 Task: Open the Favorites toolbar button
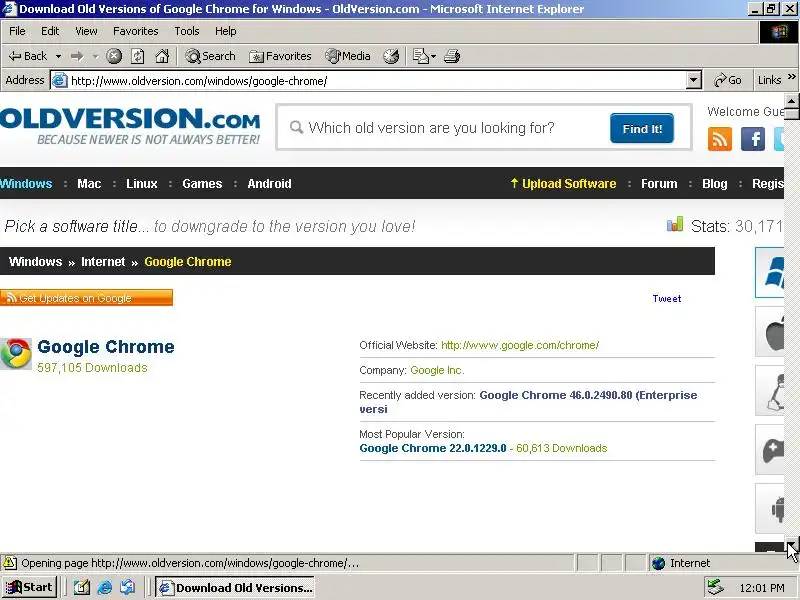pyautogui.click(x=280, y=56)
